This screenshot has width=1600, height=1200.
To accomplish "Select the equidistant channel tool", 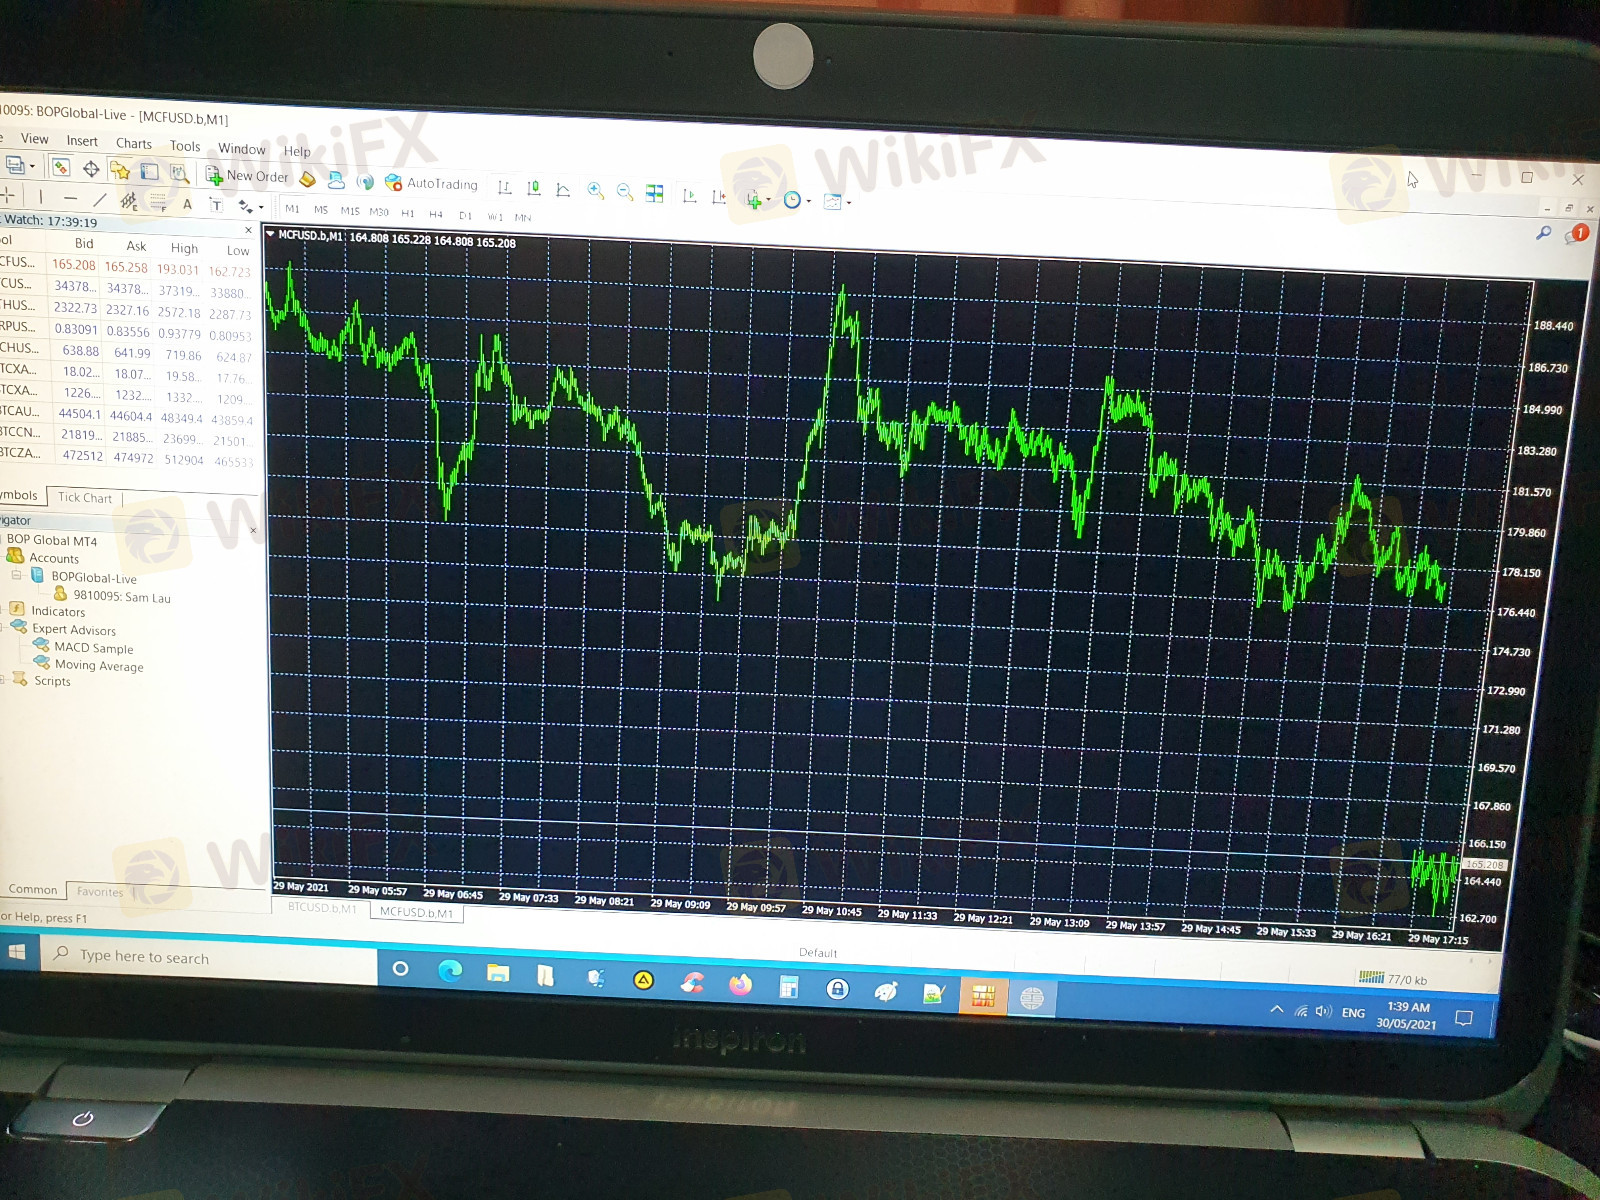I will (128, 201).
